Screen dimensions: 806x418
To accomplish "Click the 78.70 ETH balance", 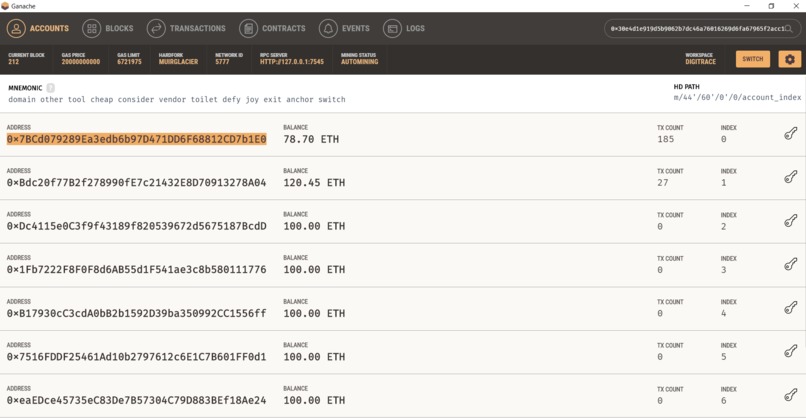I will [311, 139].
